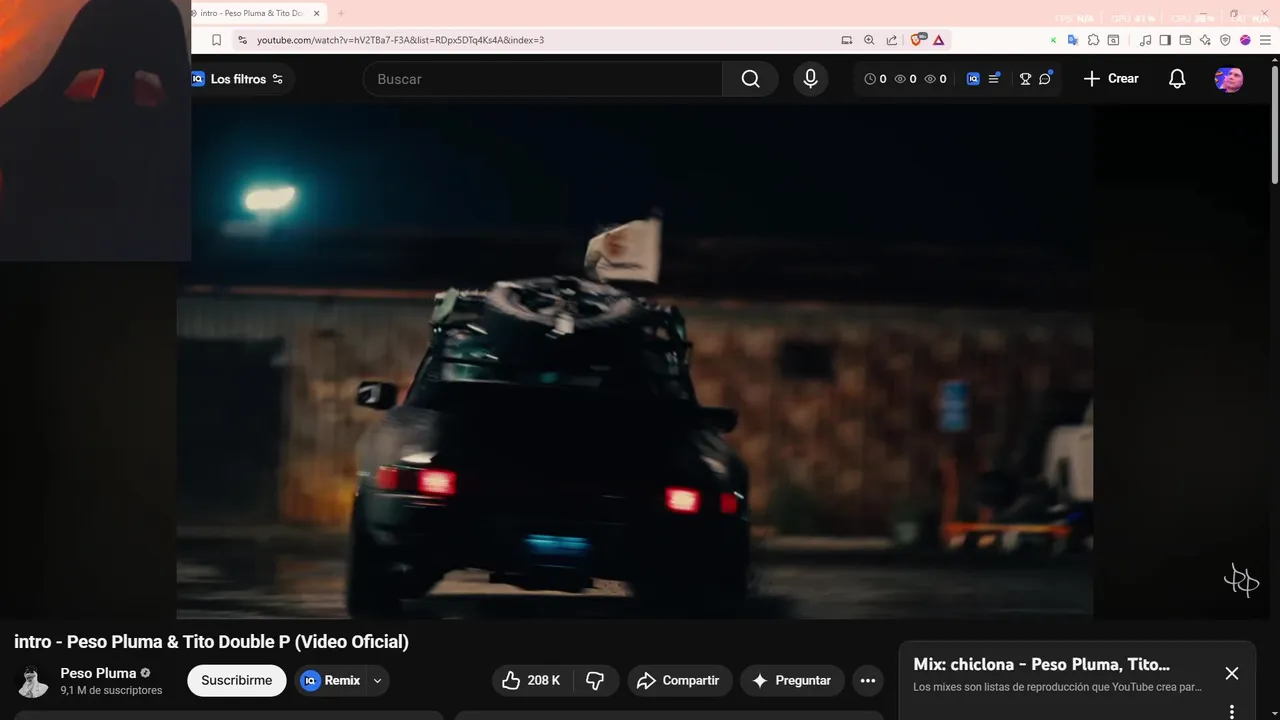Like the video with 208 K thumbs up

point(531,681)
